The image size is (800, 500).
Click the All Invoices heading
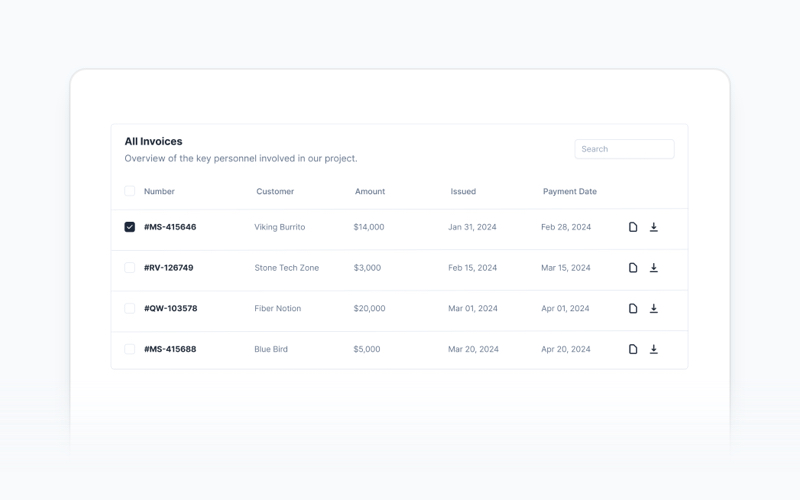[153, 141]
